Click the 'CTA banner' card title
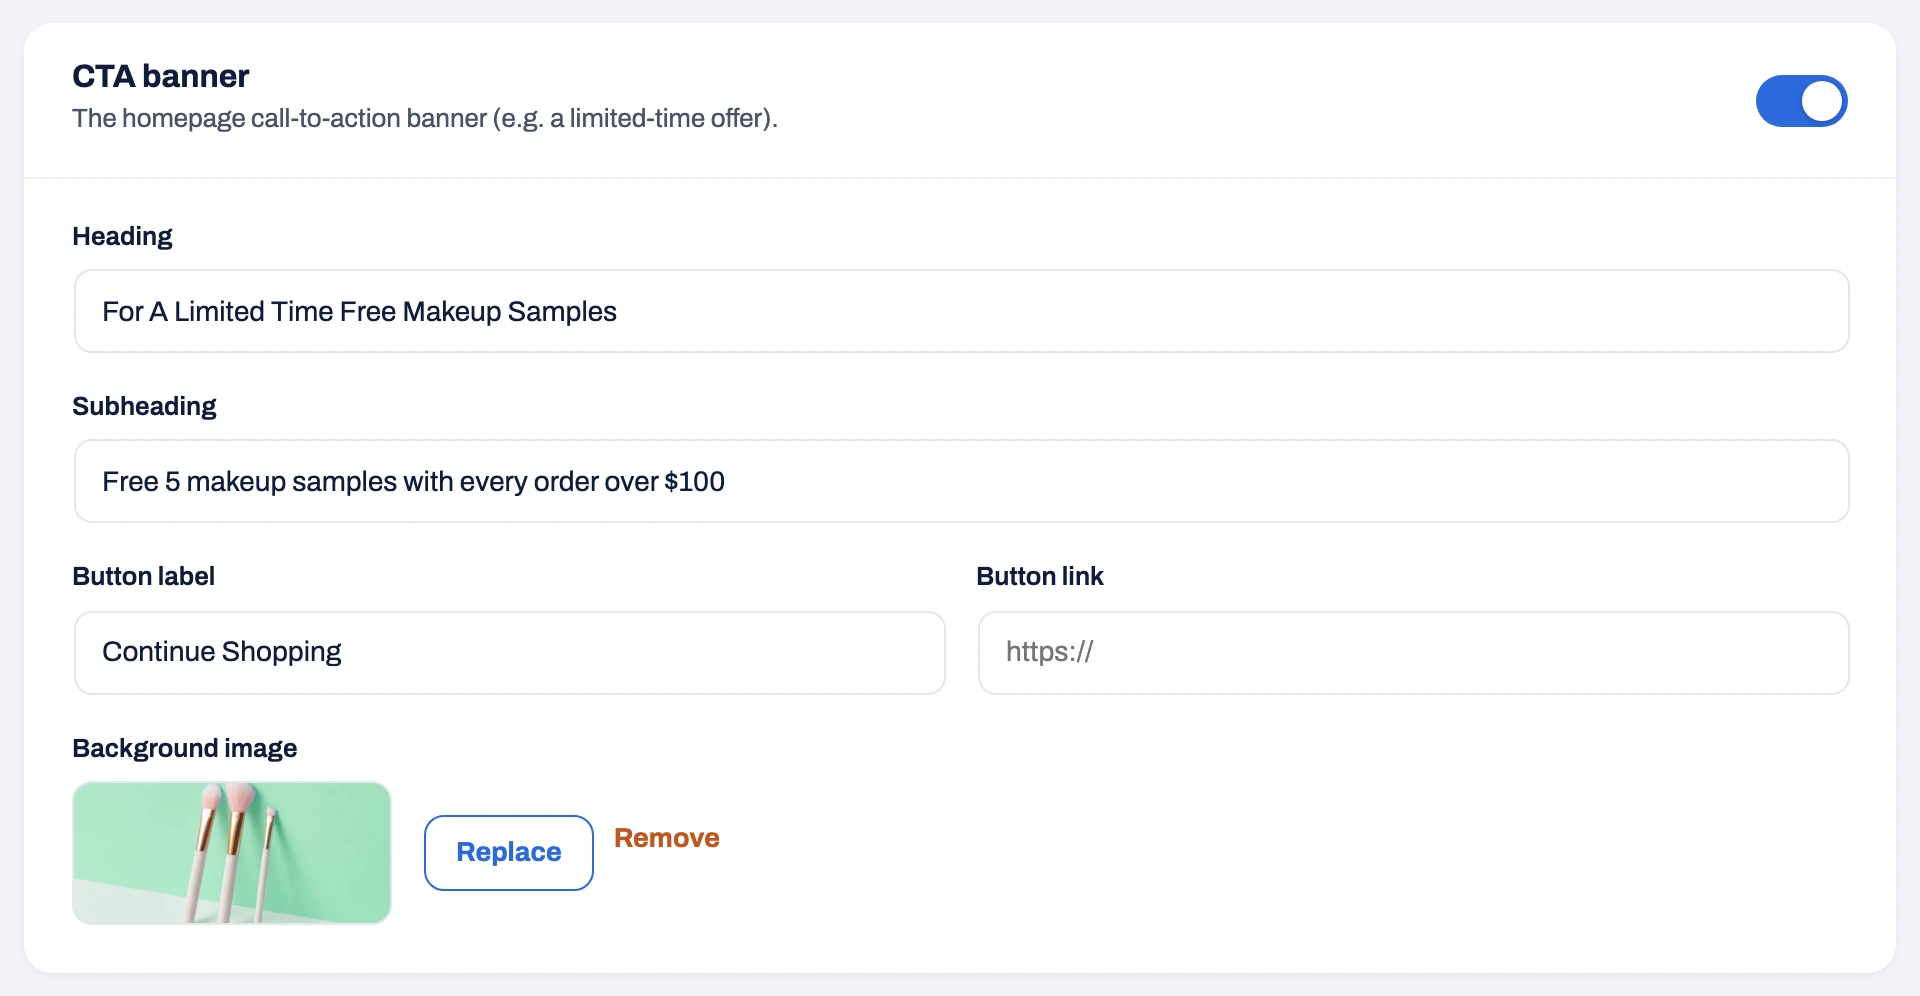 (160, 76)
